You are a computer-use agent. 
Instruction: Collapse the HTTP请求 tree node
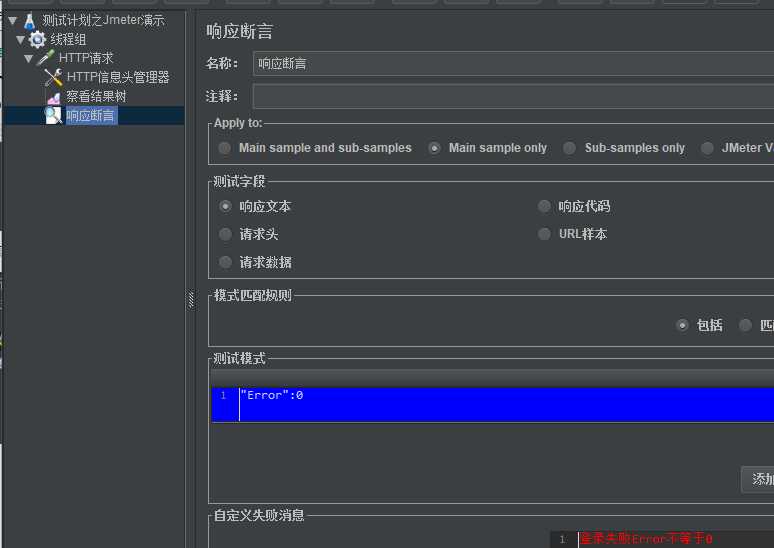tap(29, 59)
